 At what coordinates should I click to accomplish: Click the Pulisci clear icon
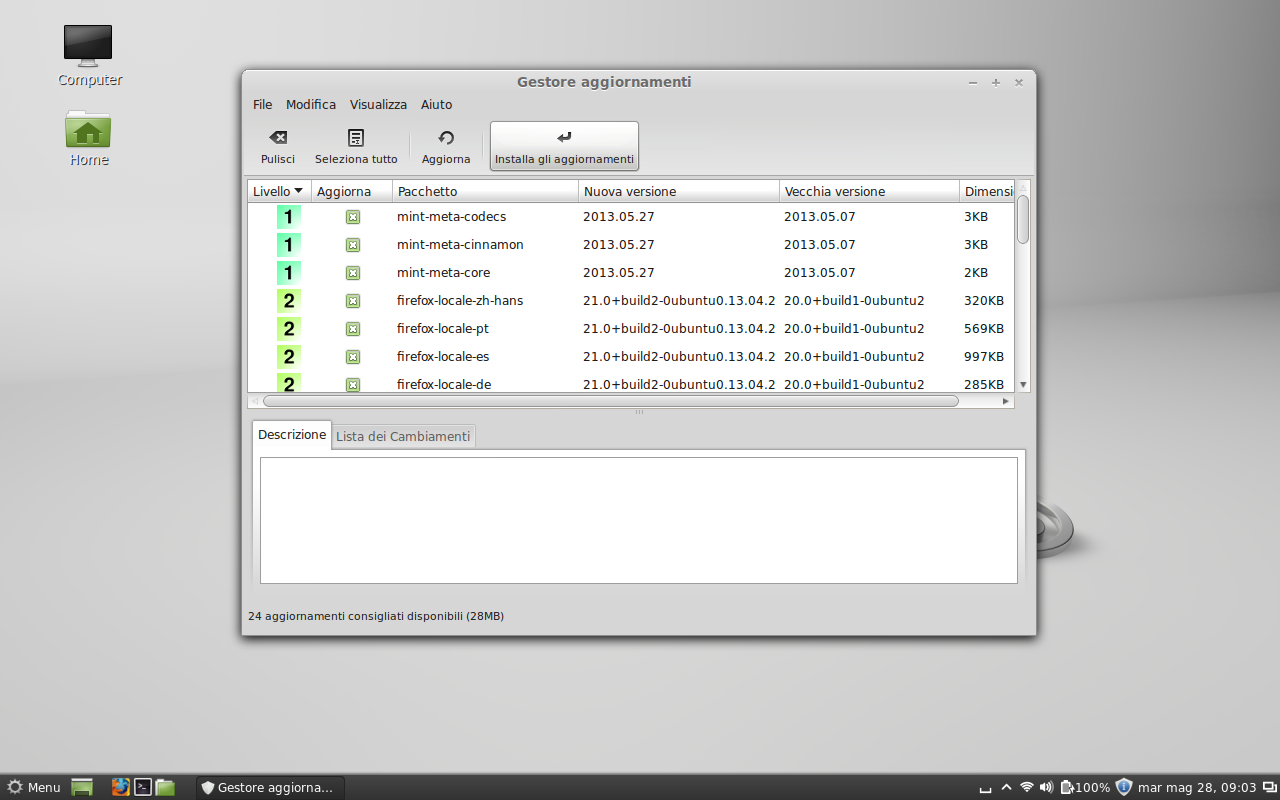(x=278, y=138)
